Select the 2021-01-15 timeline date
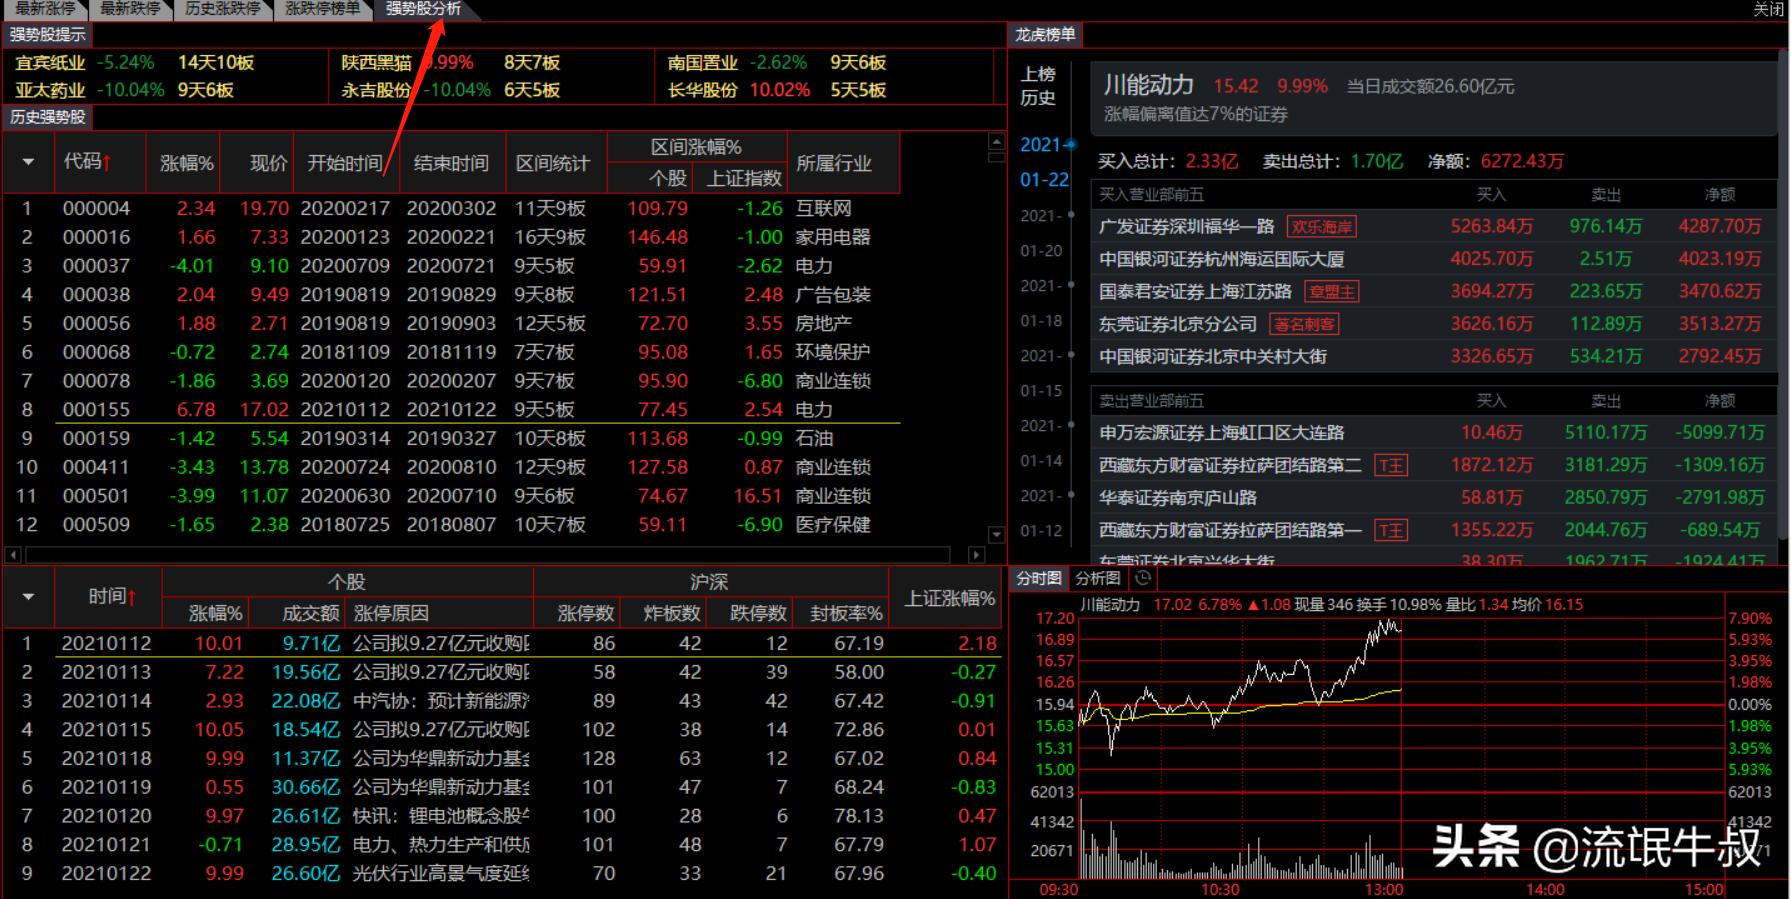Screen dimensions: 1791x899 1041,373
